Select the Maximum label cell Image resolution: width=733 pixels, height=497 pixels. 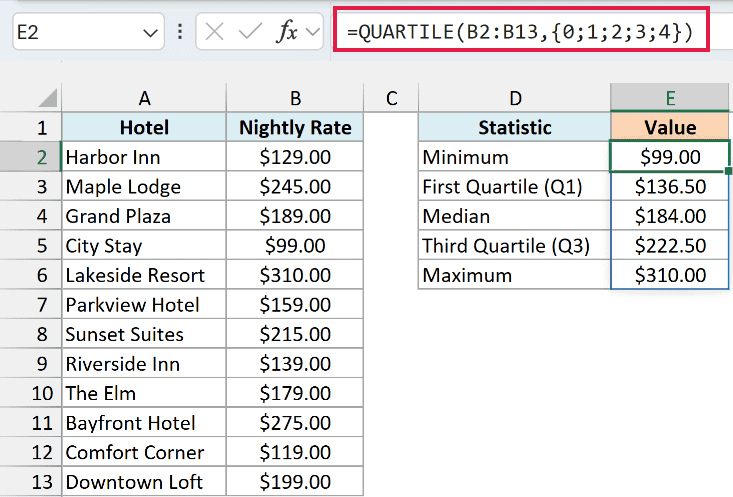(x=515, y=274)
